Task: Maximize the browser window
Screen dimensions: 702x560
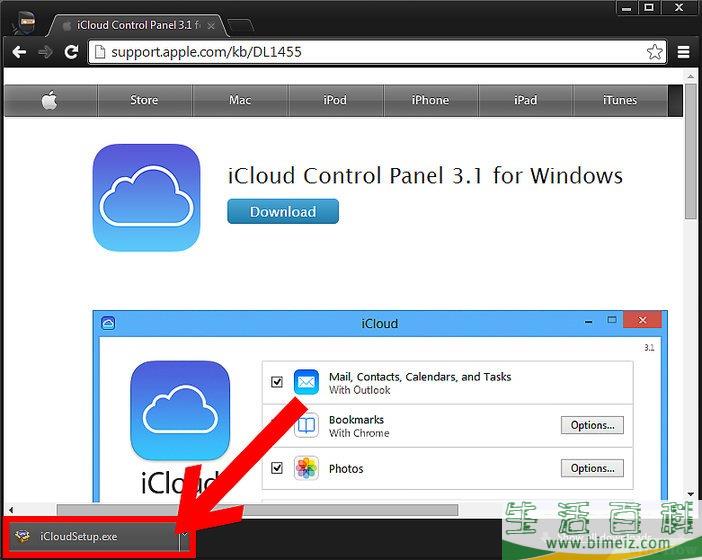Action: click(649, 8)
